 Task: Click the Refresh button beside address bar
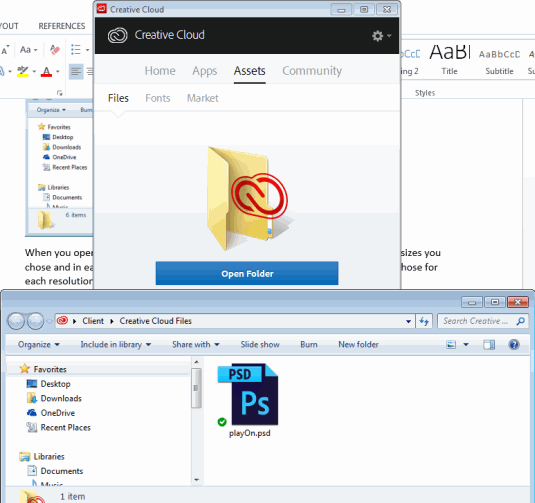pos(424,321)
